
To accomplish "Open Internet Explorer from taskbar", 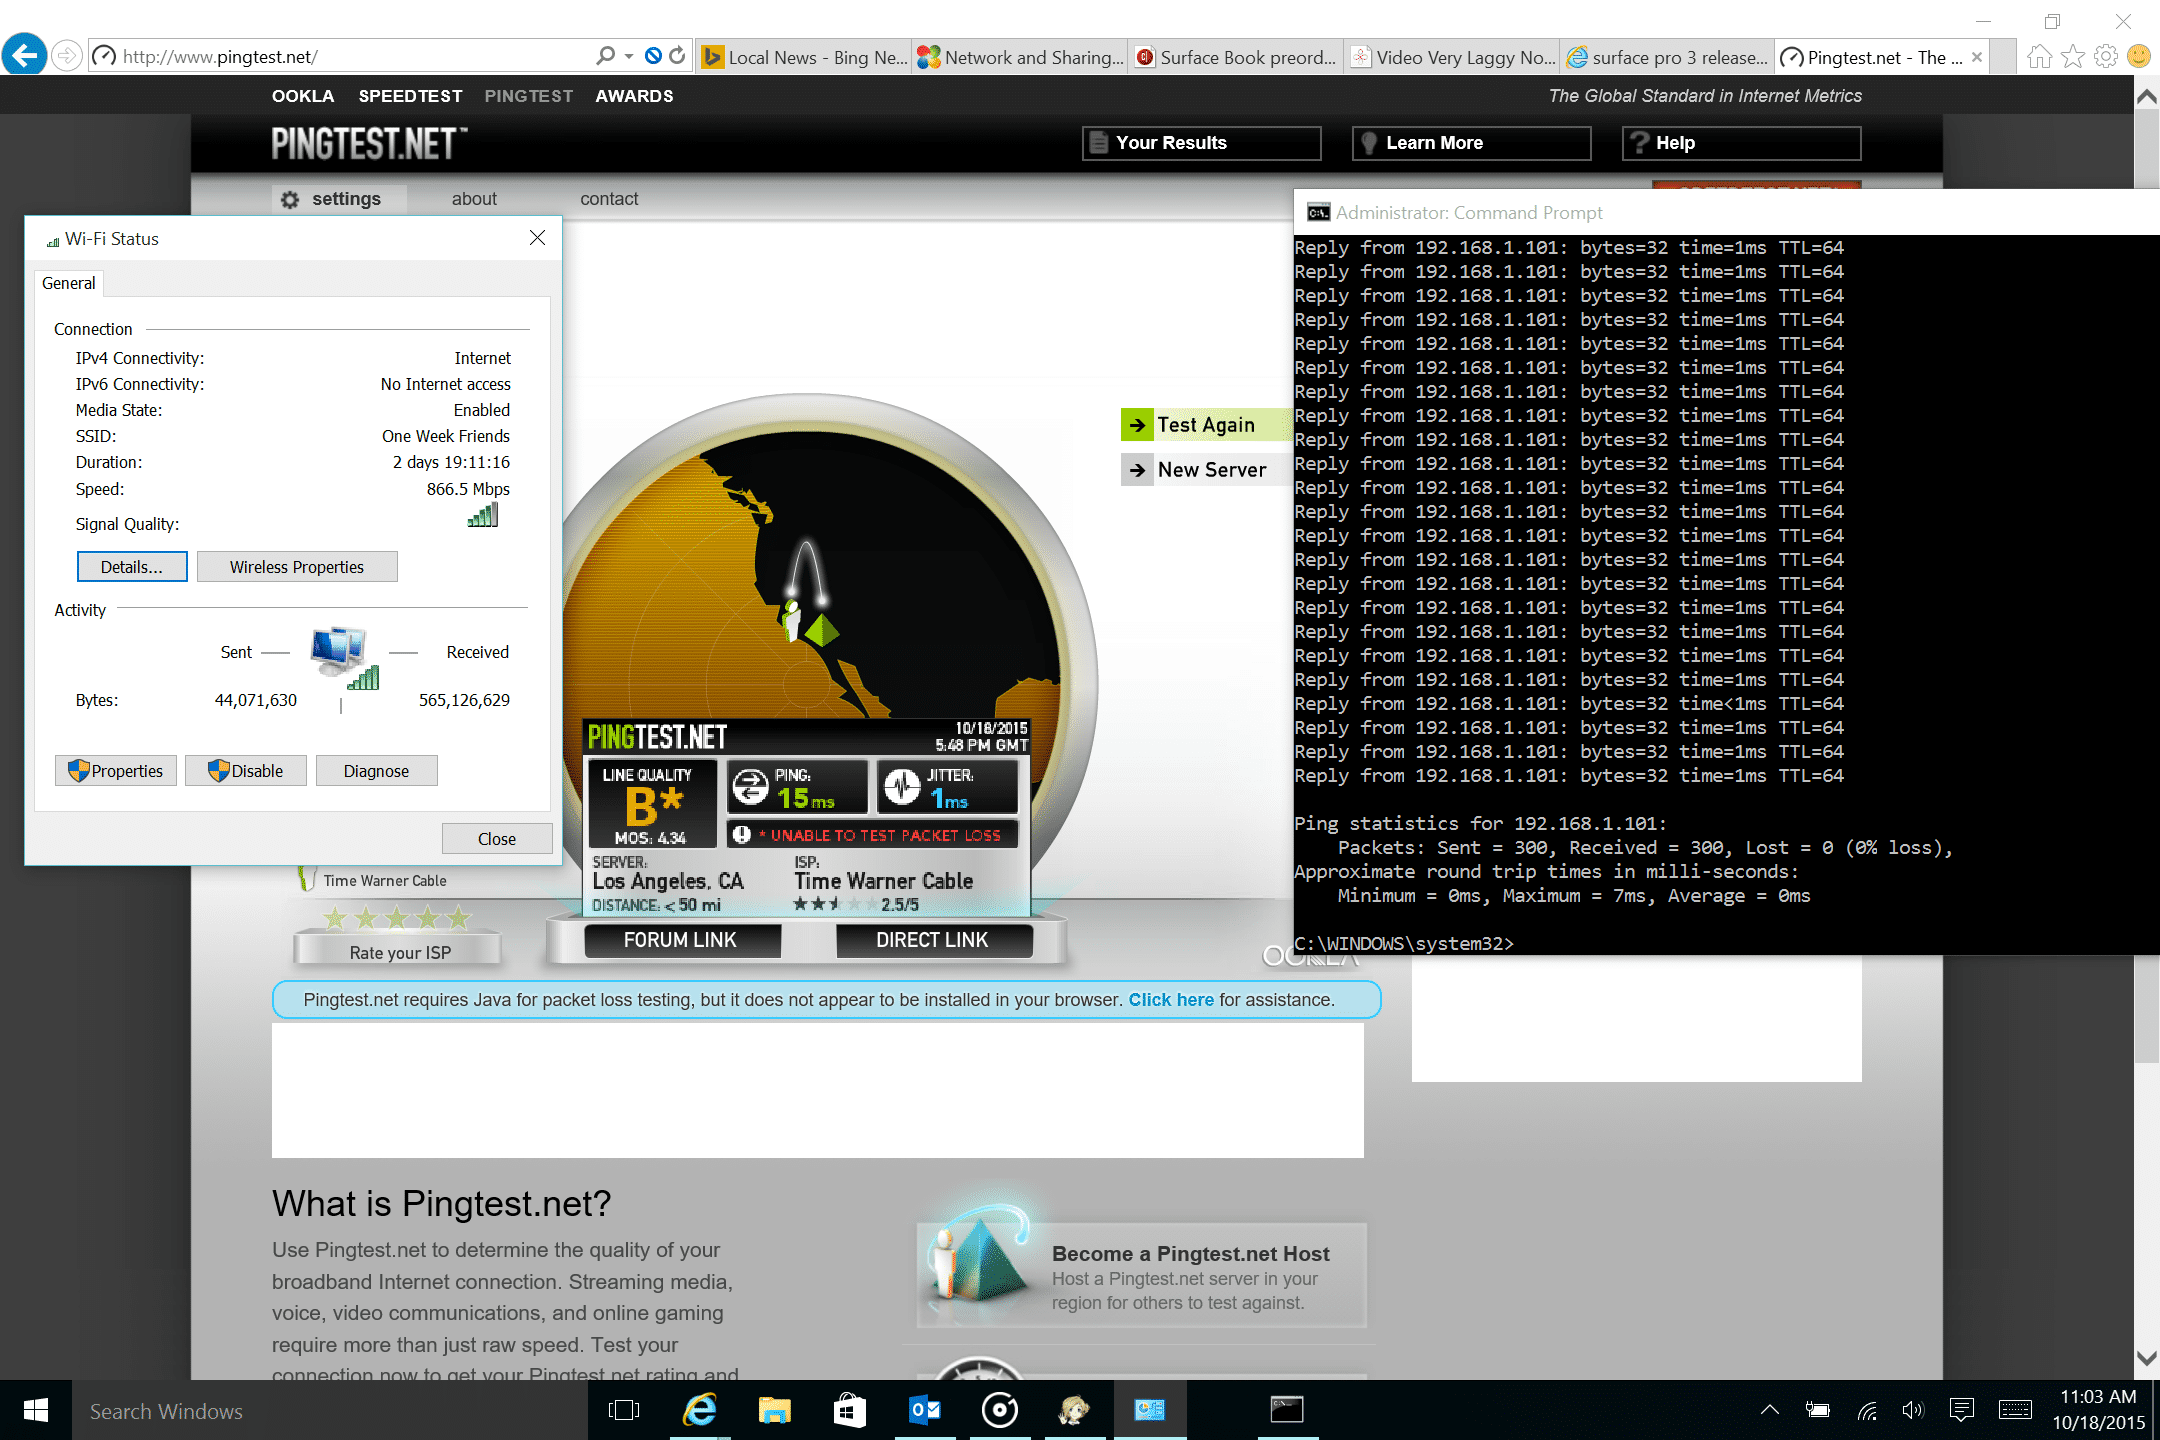I will coord(700,1410).
